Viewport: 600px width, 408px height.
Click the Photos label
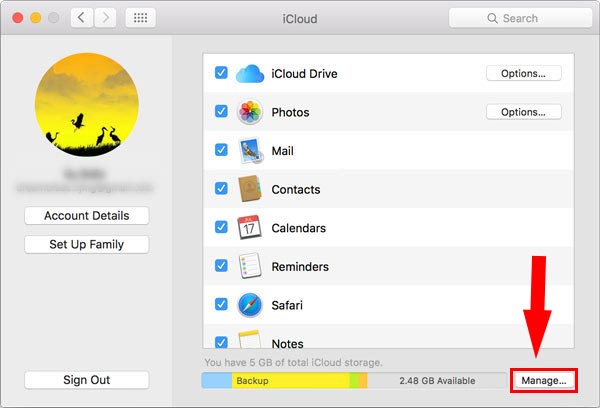pos(290,112)
